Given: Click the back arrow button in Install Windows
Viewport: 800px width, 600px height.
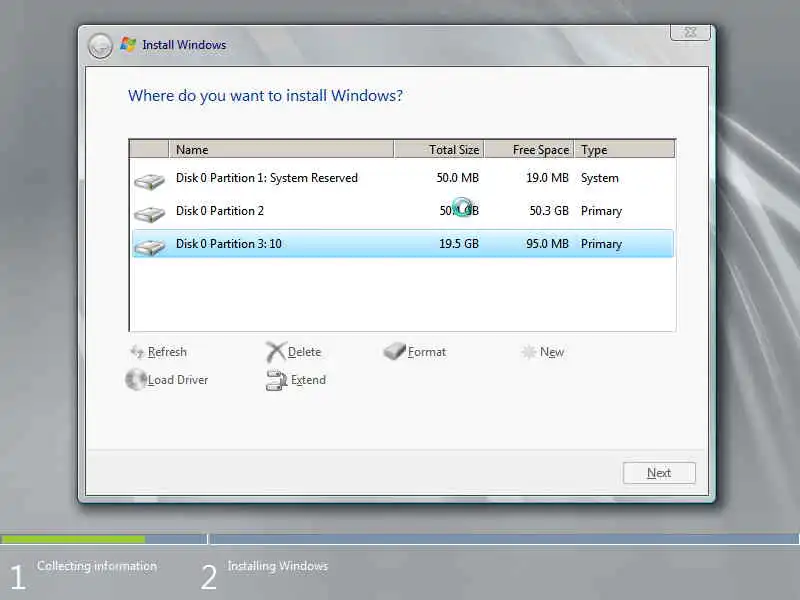Looking at the screenshot, I should click(100, 46).
